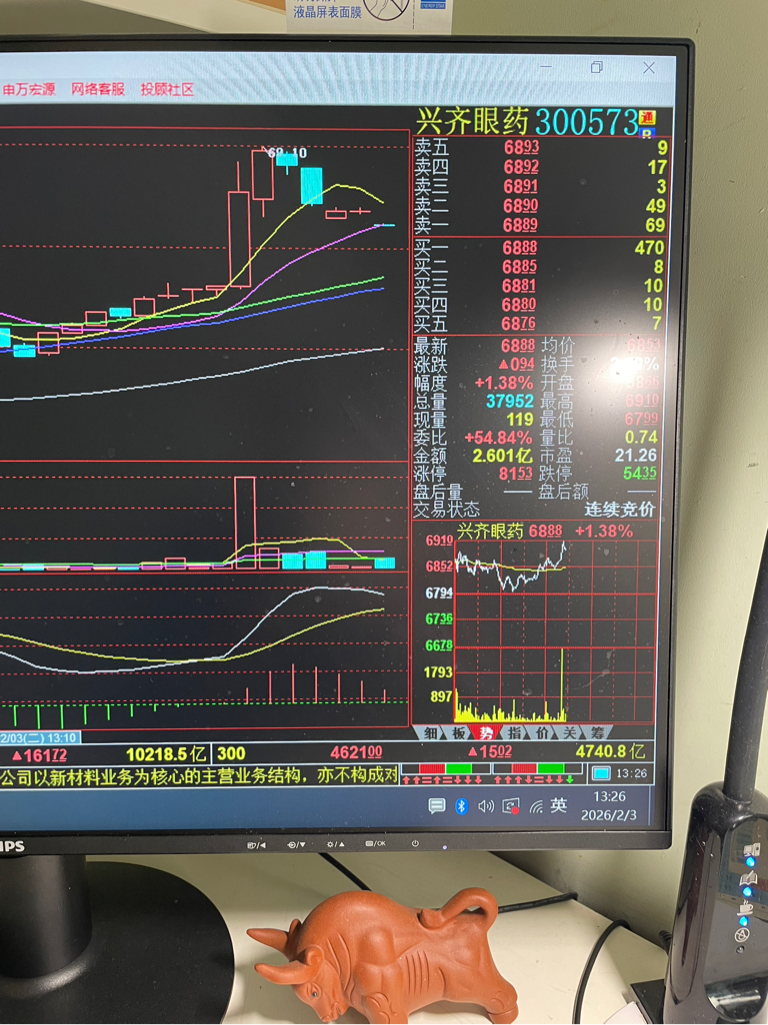
Task: Open the taskbar clock showing 2026/2/3
Action: point(609,806)
